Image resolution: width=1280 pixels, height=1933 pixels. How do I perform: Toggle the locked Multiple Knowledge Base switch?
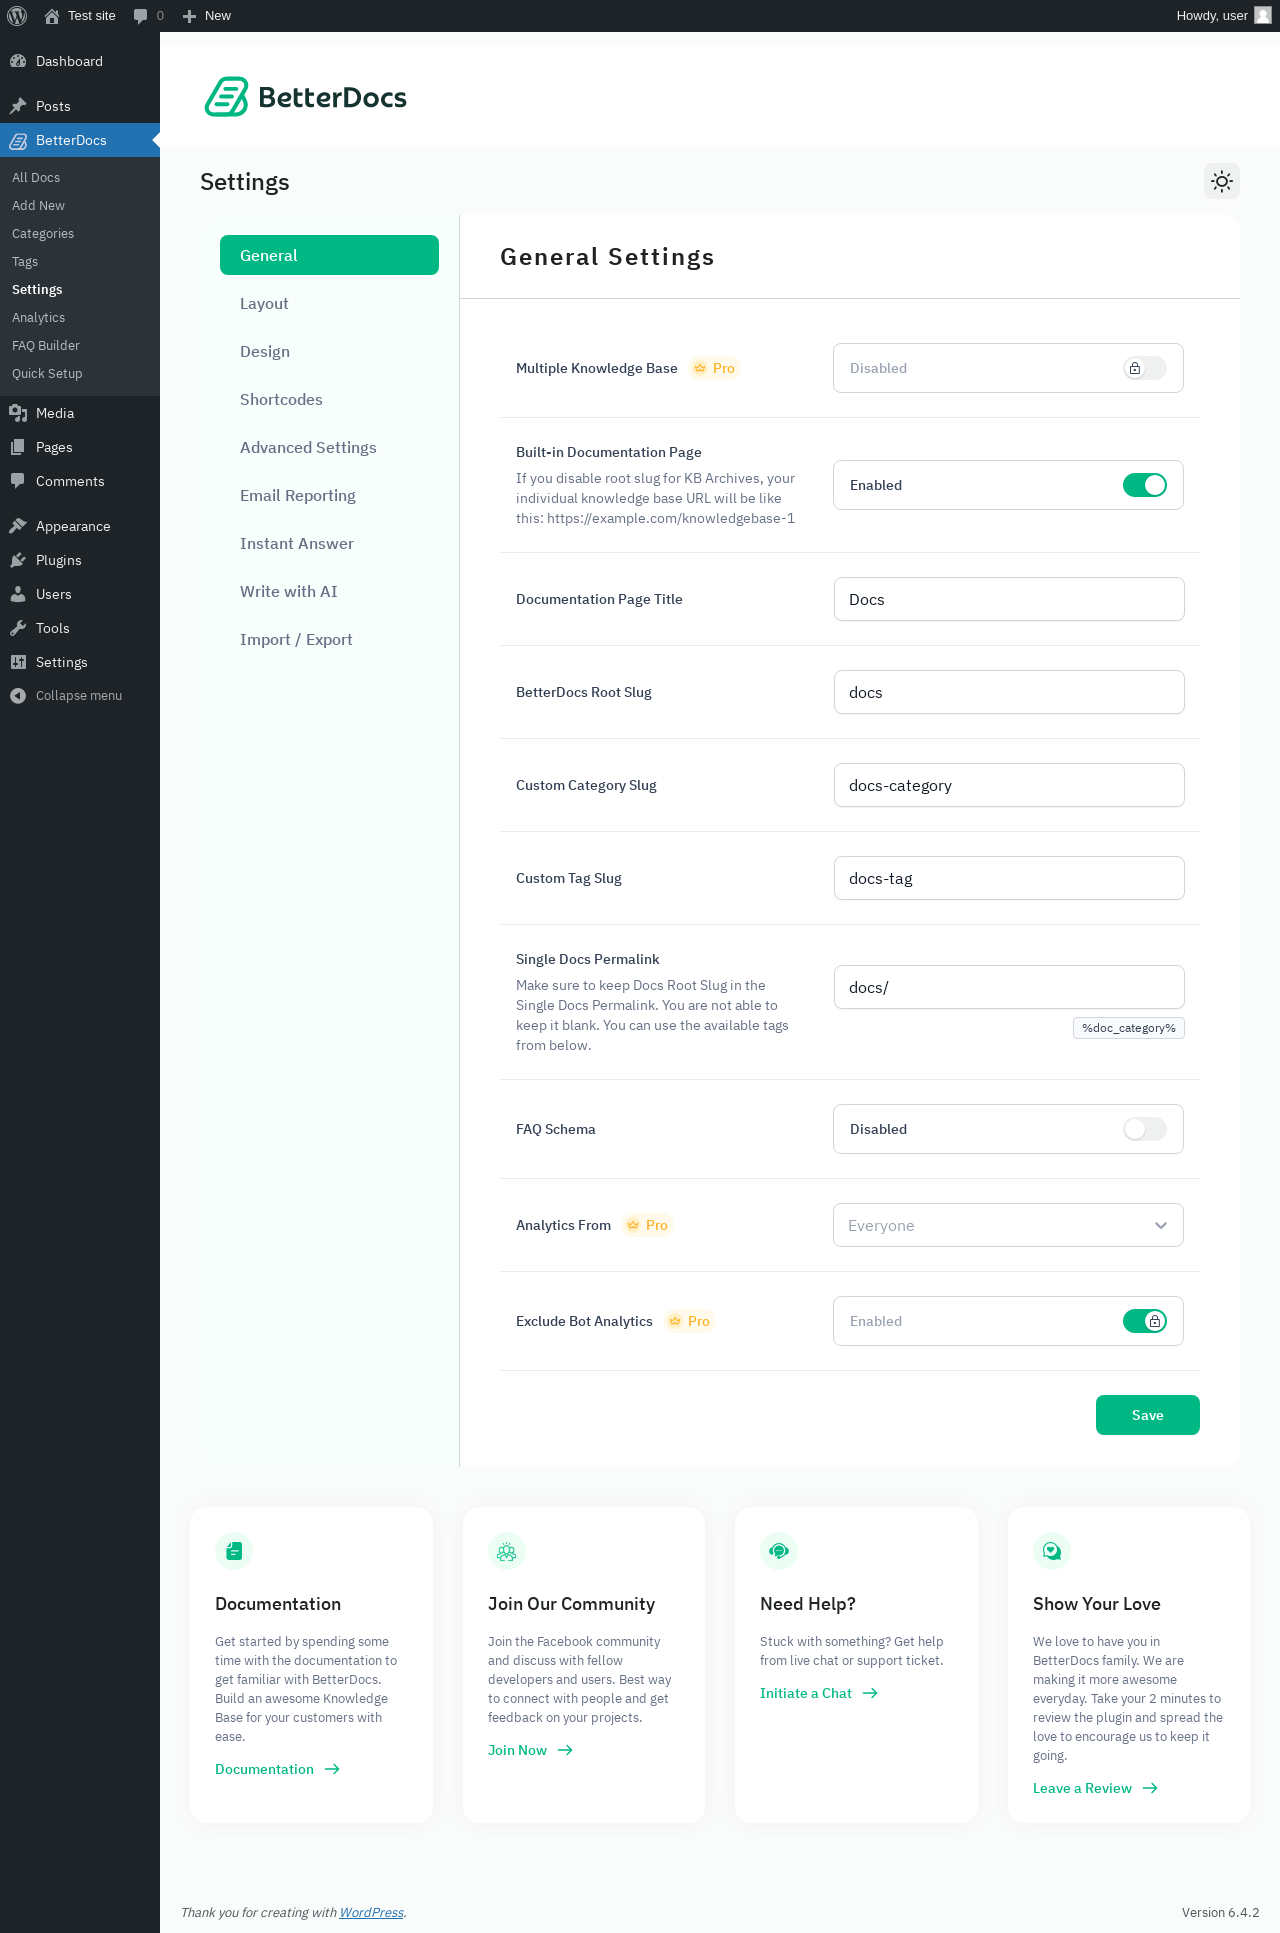tap(1145, 368)
